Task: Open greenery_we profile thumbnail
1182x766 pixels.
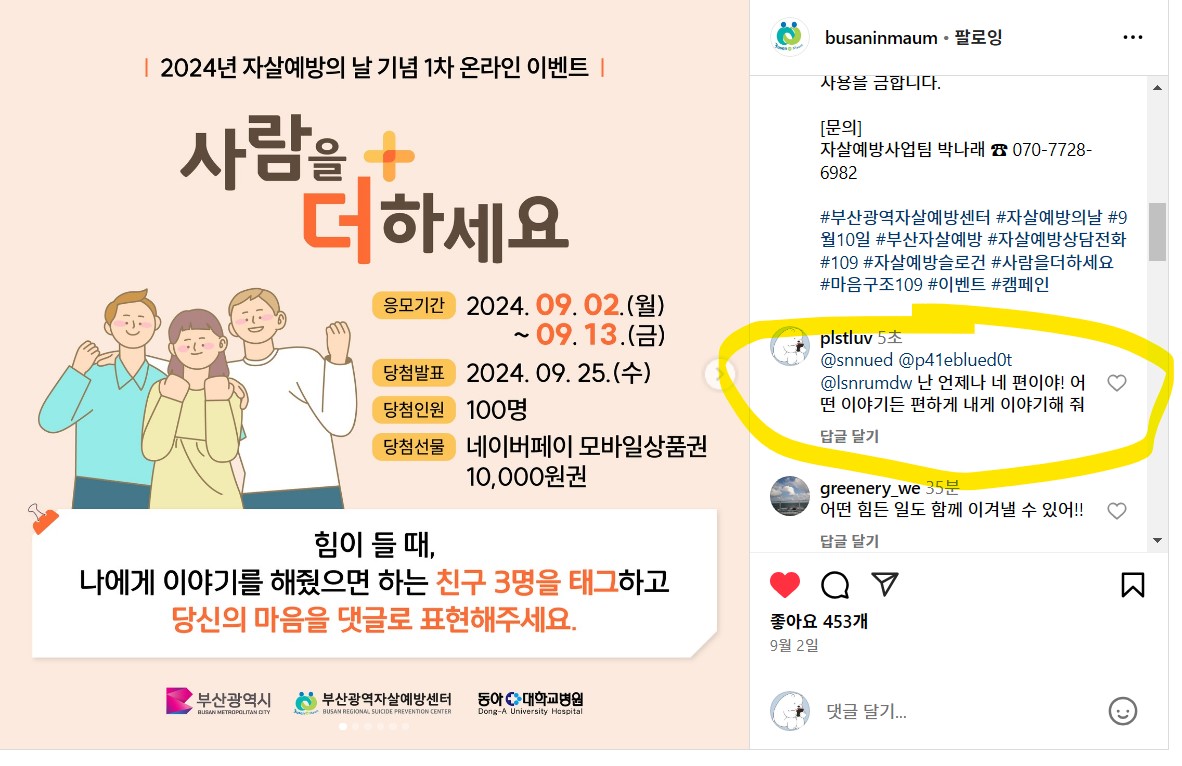Action: click(x=789, y=496)
